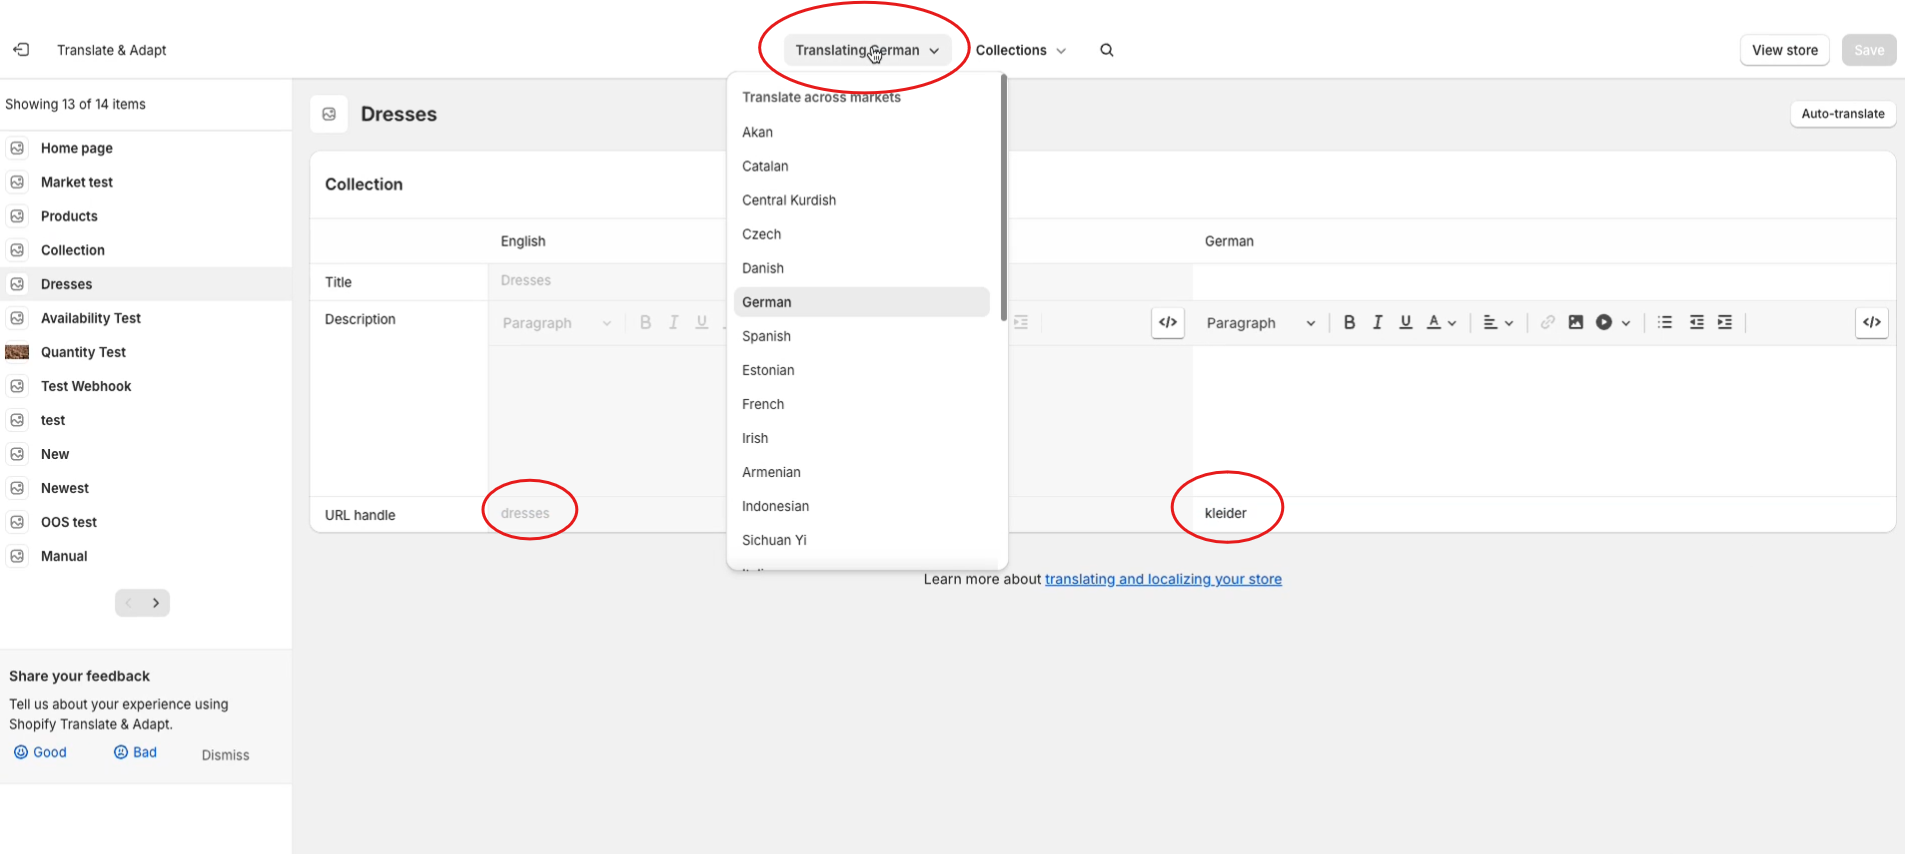Insert video icon in German editor
The image size is (1905, 854).
tap(1612, 322)
